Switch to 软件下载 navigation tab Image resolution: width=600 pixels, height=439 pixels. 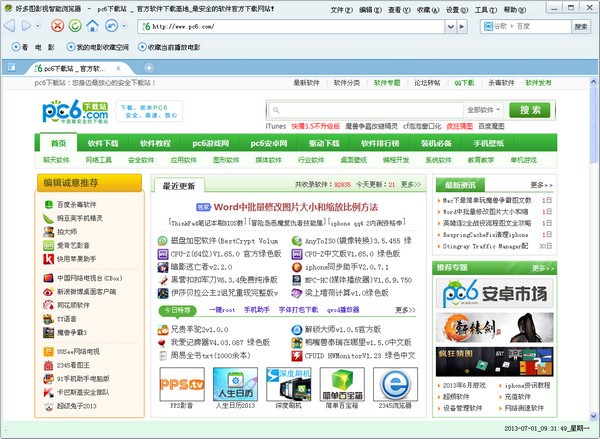coord(103,143)
